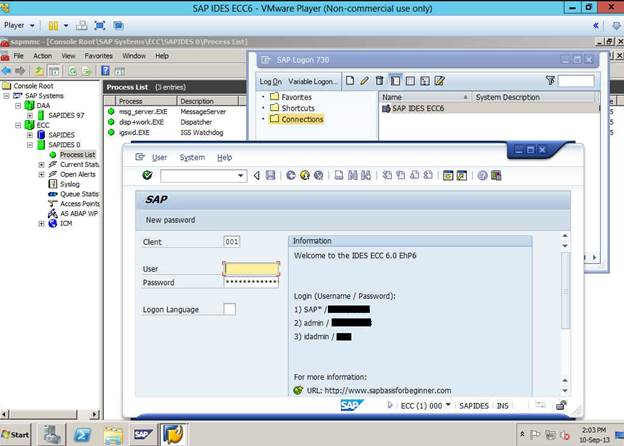Click Generate Shortcut icon in SAP toolbar
The height and width of the screenshot is (446, 624).
(462, 175)
